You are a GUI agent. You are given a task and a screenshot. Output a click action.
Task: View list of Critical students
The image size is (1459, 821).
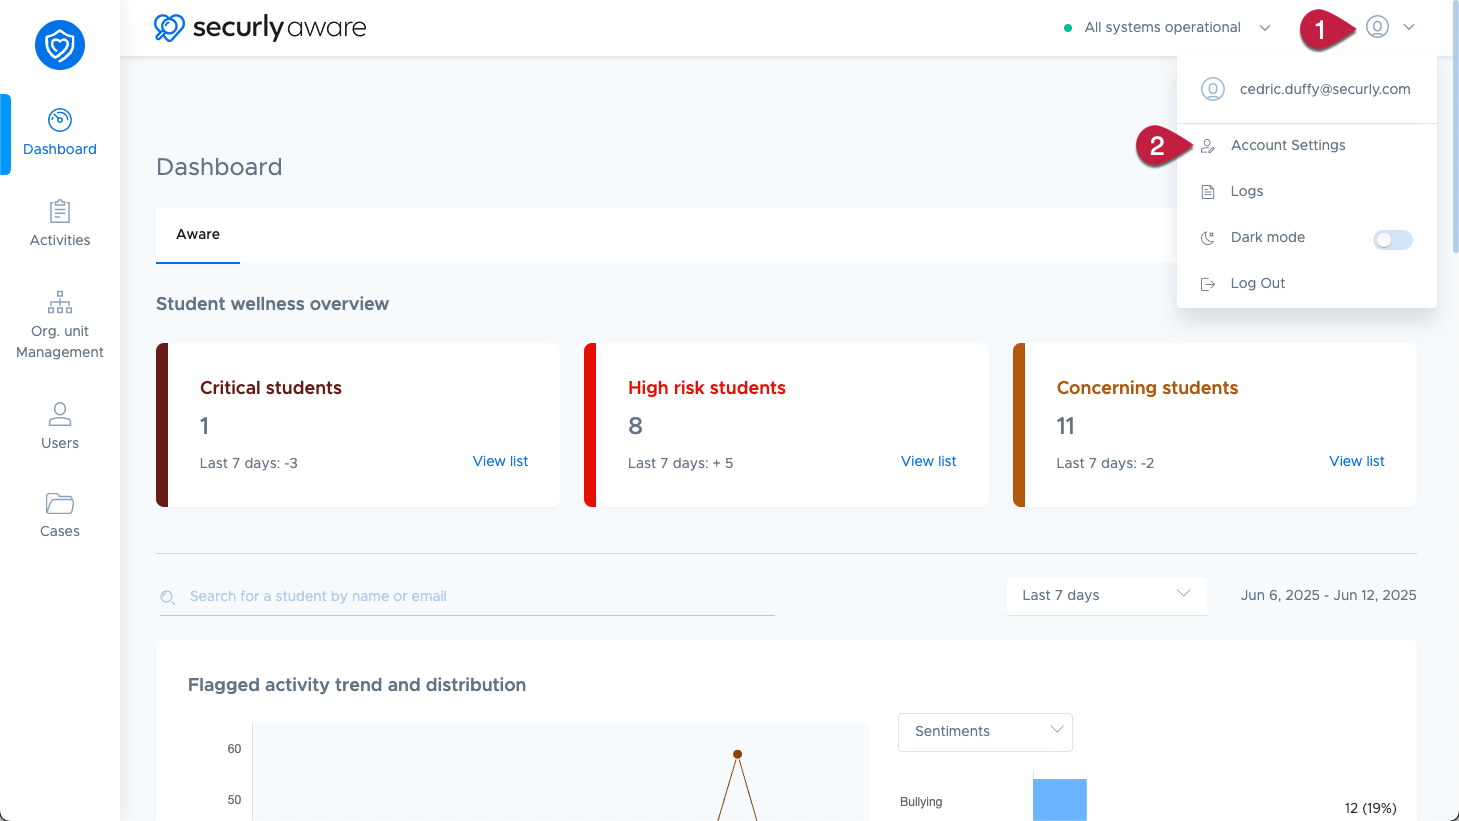point(500,461)
